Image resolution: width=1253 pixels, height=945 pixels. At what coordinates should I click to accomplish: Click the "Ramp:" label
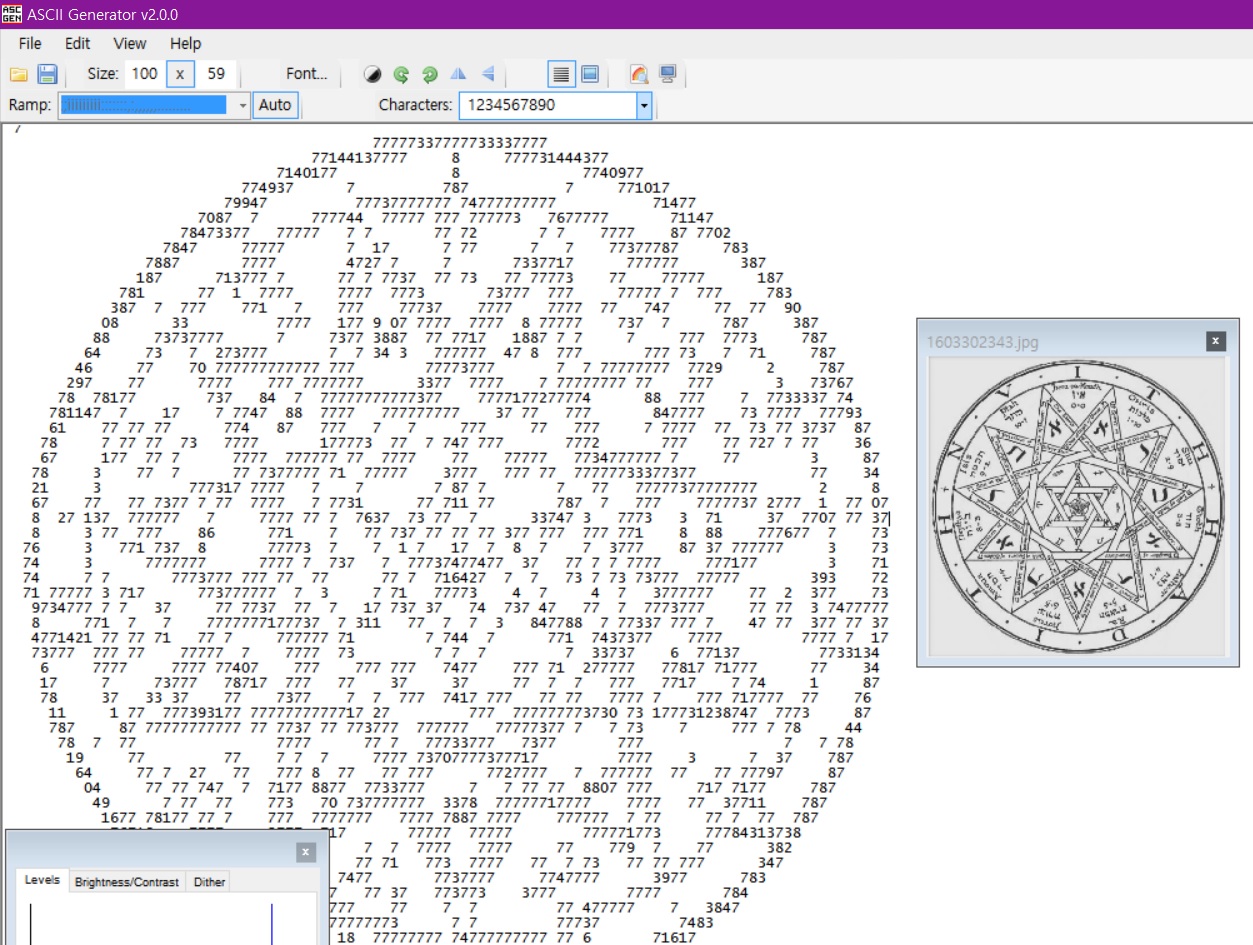(29, 105)
